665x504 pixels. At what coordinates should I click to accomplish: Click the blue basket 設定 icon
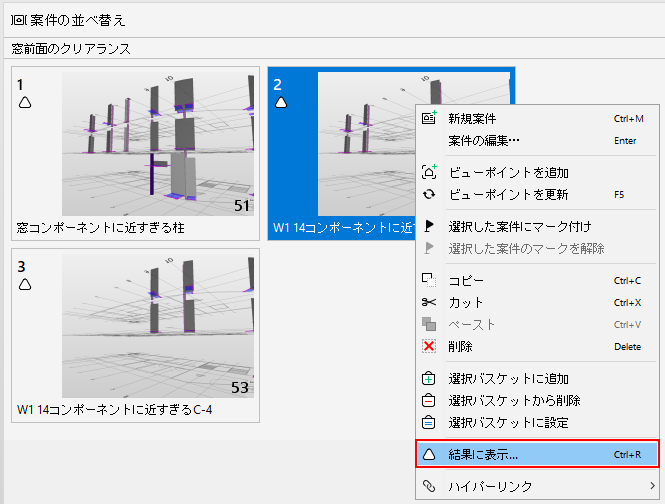point(429,422)
